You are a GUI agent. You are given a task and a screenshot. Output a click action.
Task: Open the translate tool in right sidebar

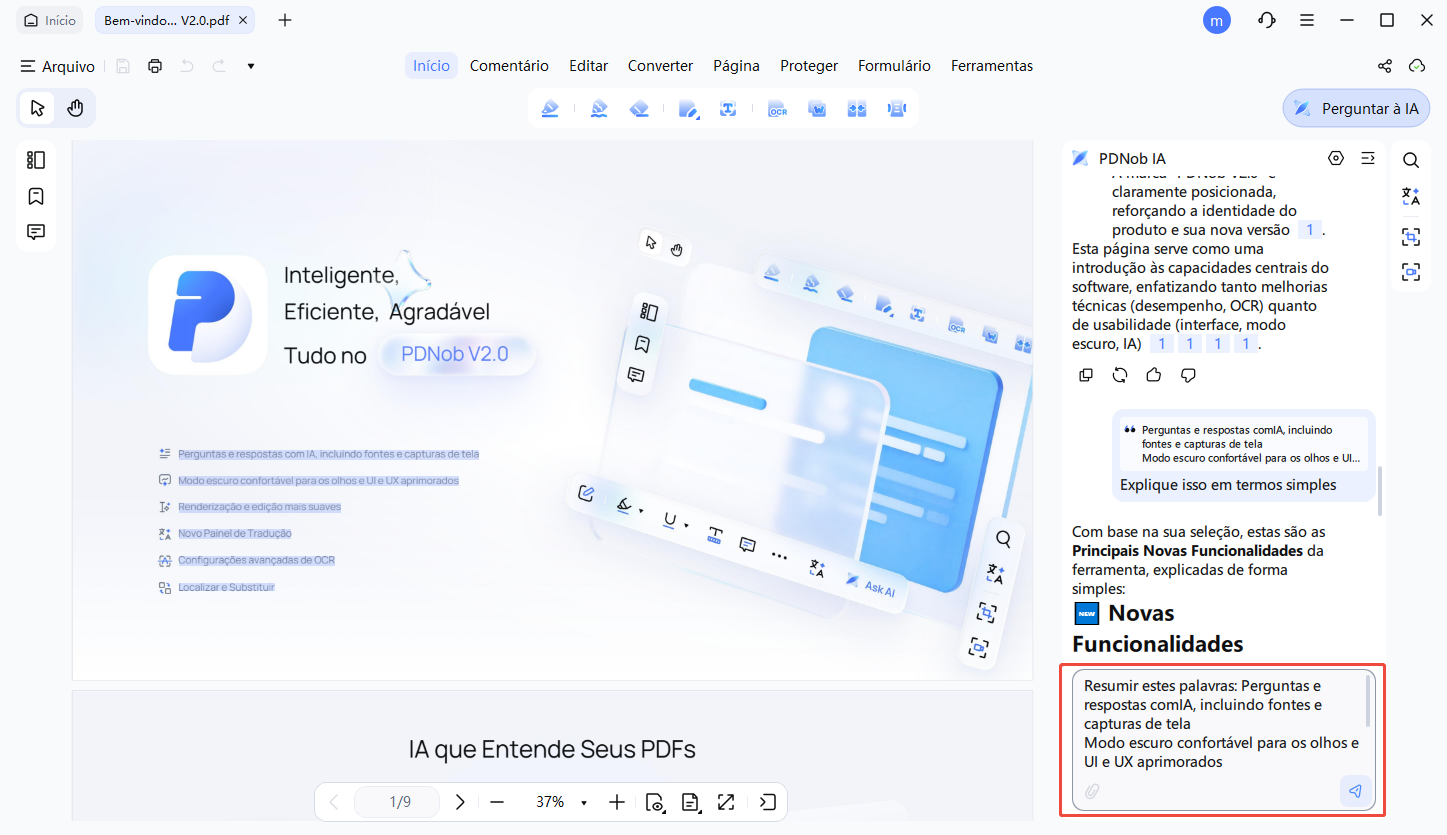(x=1410, y=196)
